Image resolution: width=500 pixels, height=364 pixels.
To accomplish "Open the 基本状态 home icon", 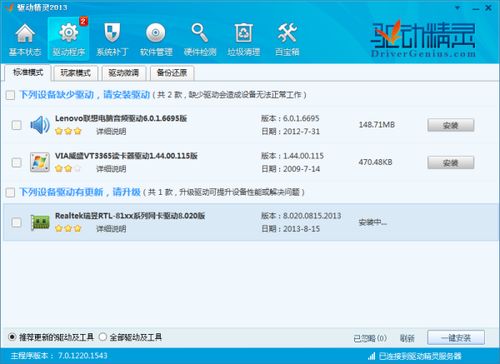I will tap(25, 34).
